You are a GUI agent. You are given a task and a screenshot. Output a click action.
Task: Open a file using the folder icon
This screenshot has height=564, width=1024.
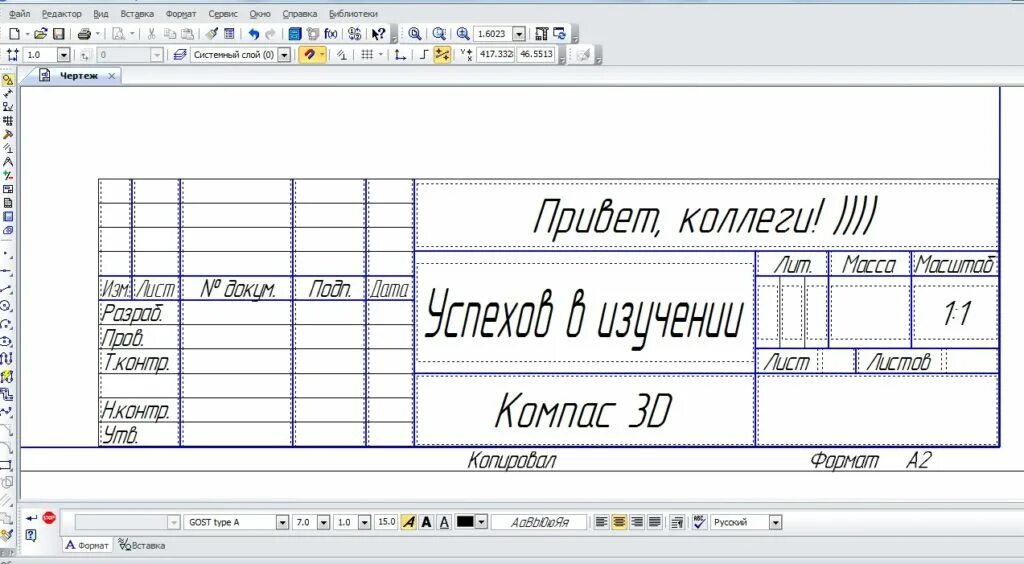(x=40, y=33)
